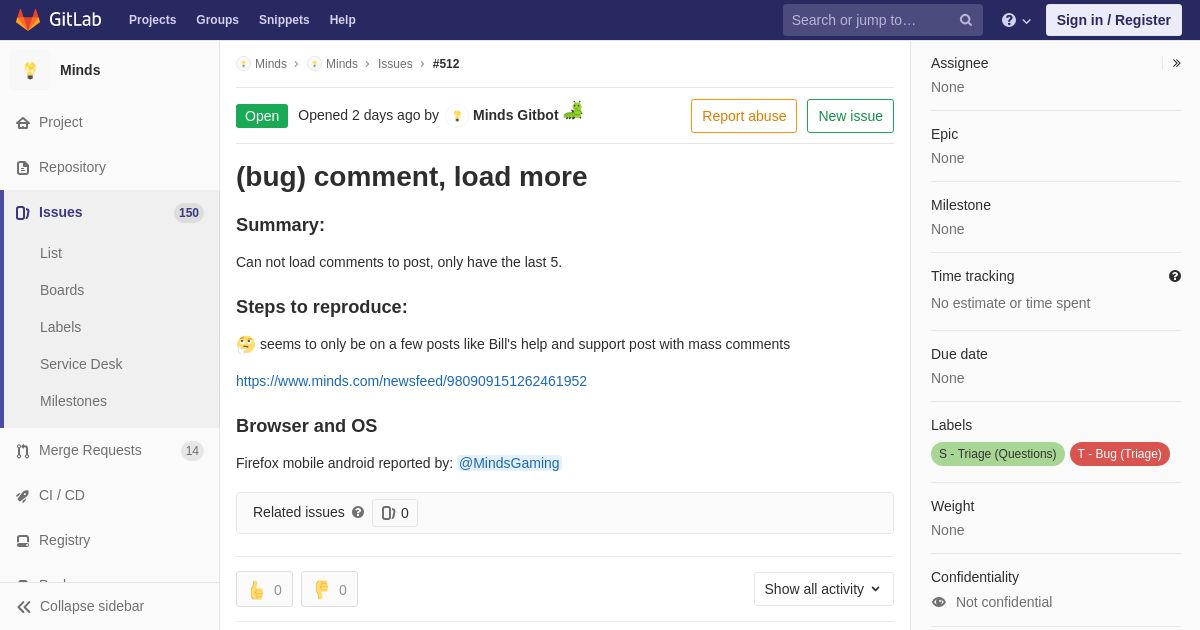Open Snippets in top navigation
Viewport: 1200px width, 630px height.
(284, 20)
